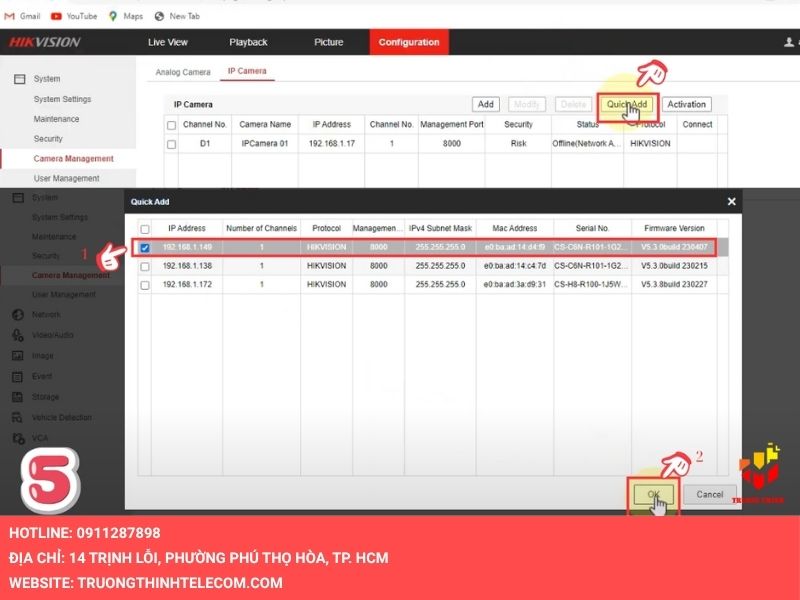This screenshot has width=800, height=600.
Task: Select Camera Management in top sidebar
Action: coord(73,159)
